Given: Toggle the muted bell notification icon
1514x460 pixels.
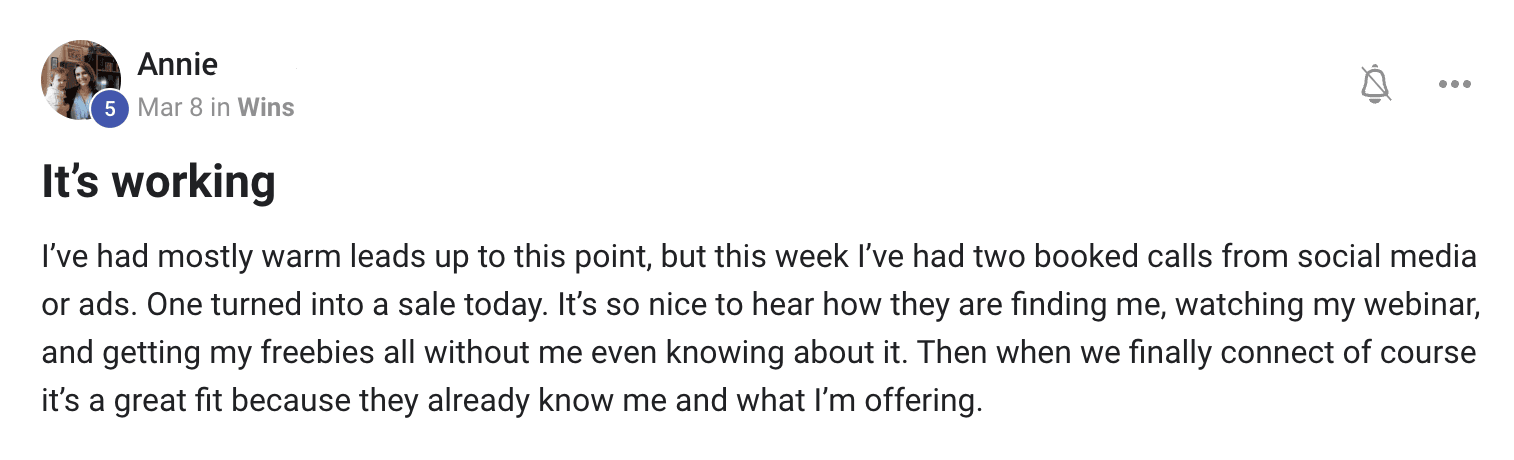Looking at the screenshot, I should (1377, 84).
